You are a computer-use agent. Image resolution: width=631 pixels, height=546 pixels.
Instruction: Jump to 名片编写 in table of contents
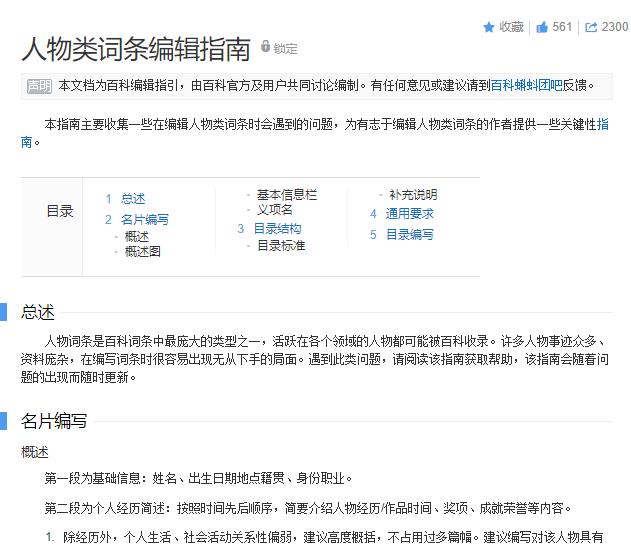pos(145,220)
